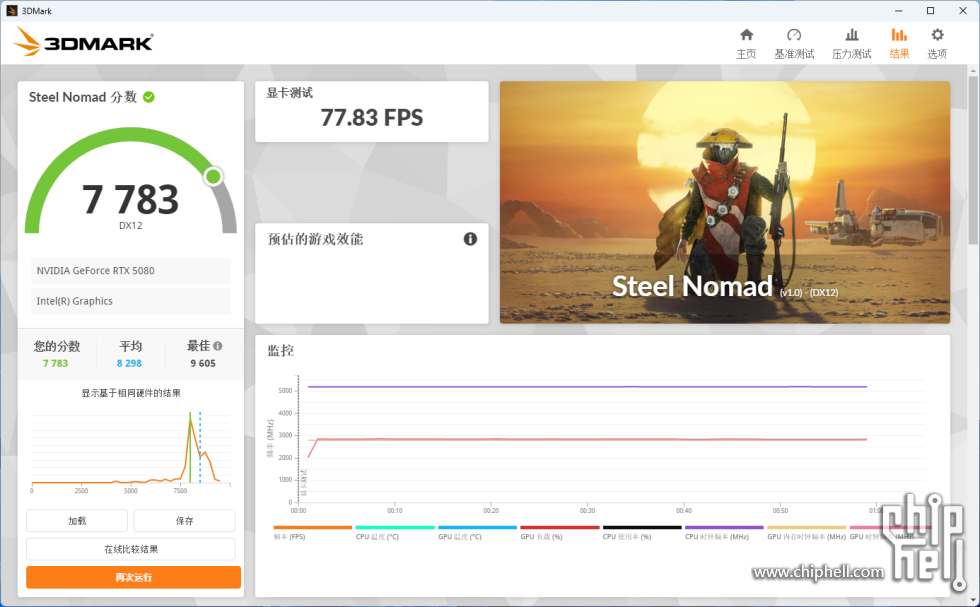
Task: Toggle the CPU 使用率 (%) legend series
Action: [x=642, y=533]
